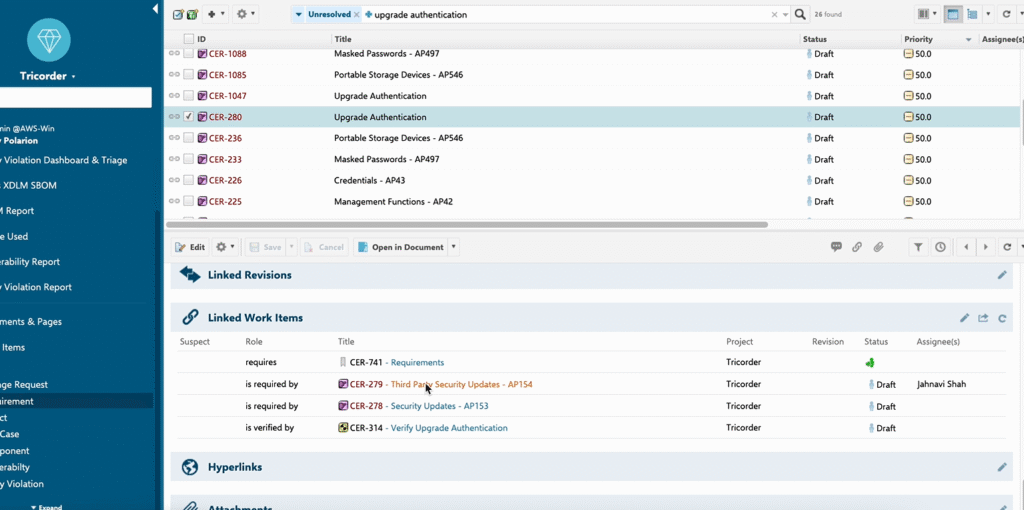This screenshot has width=1024, height=510.
Task: Click the Edit button
Action: 190,247
